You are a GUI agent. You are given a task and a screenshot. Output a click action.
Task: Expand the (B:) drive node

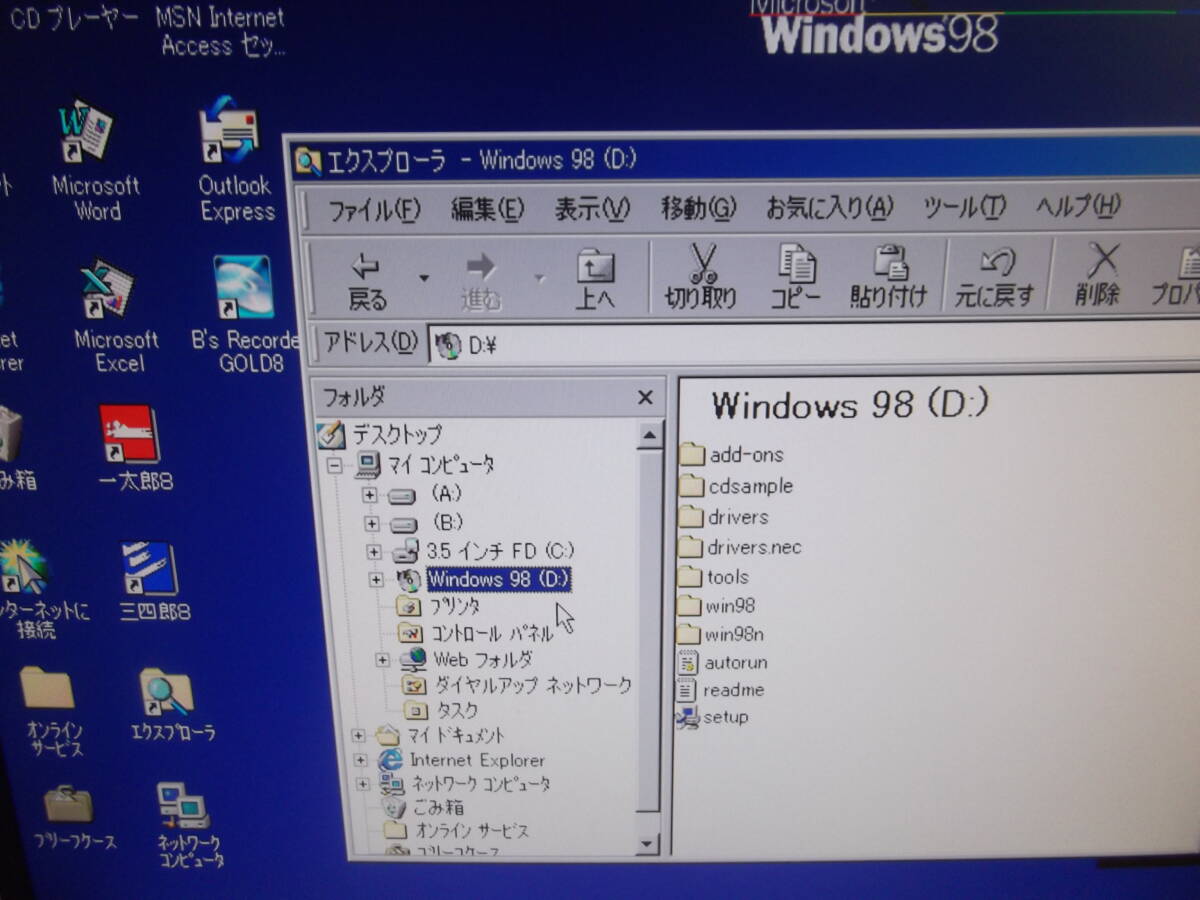pyautogui.click(x=371, y=523)
